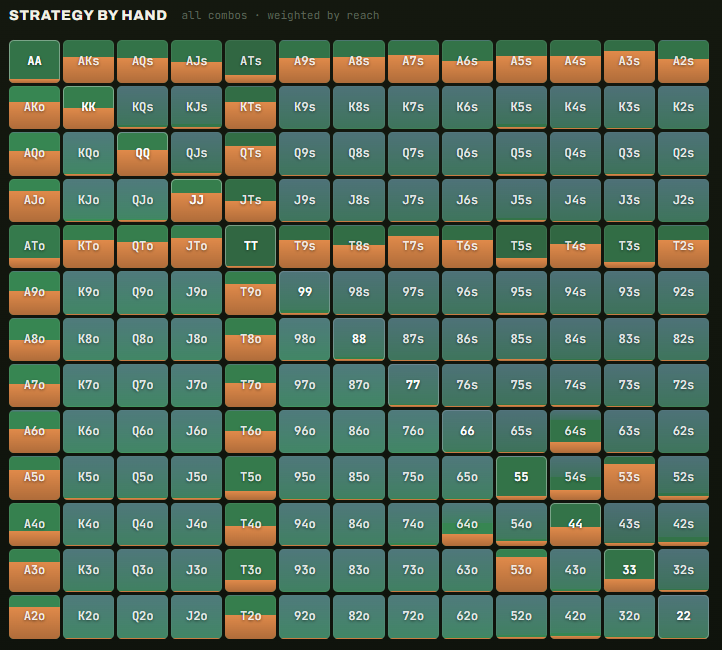The height and width of the screenshot is (650, 722).
Task: Click the T3s hand cell
Action: click(x=629, y=246)
